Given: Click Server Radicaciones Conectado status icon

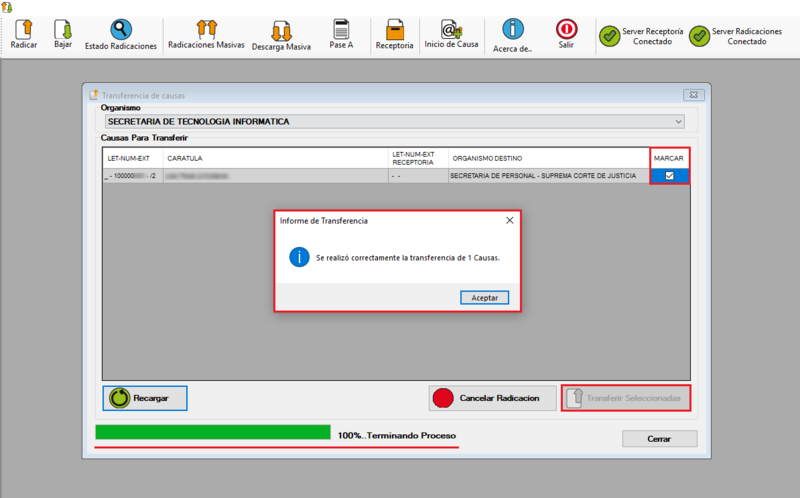Looking at the screenshot, I should (699, 36).
